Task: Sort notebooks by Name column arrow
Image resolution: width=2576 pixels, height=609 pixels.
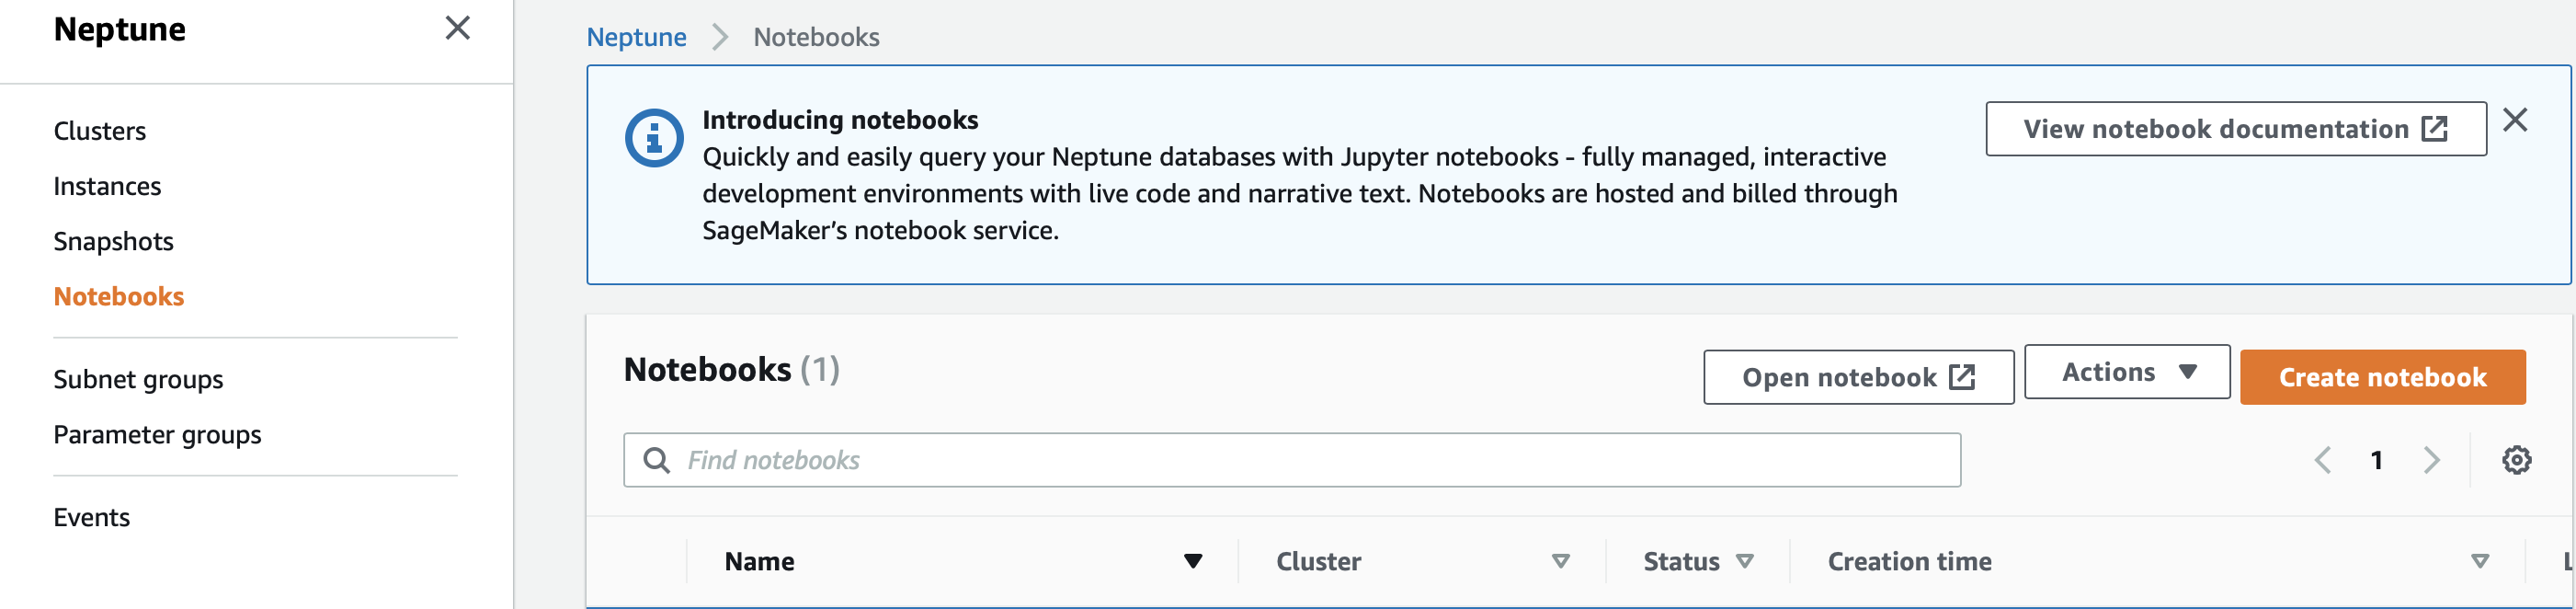Action: (1192, 561)
